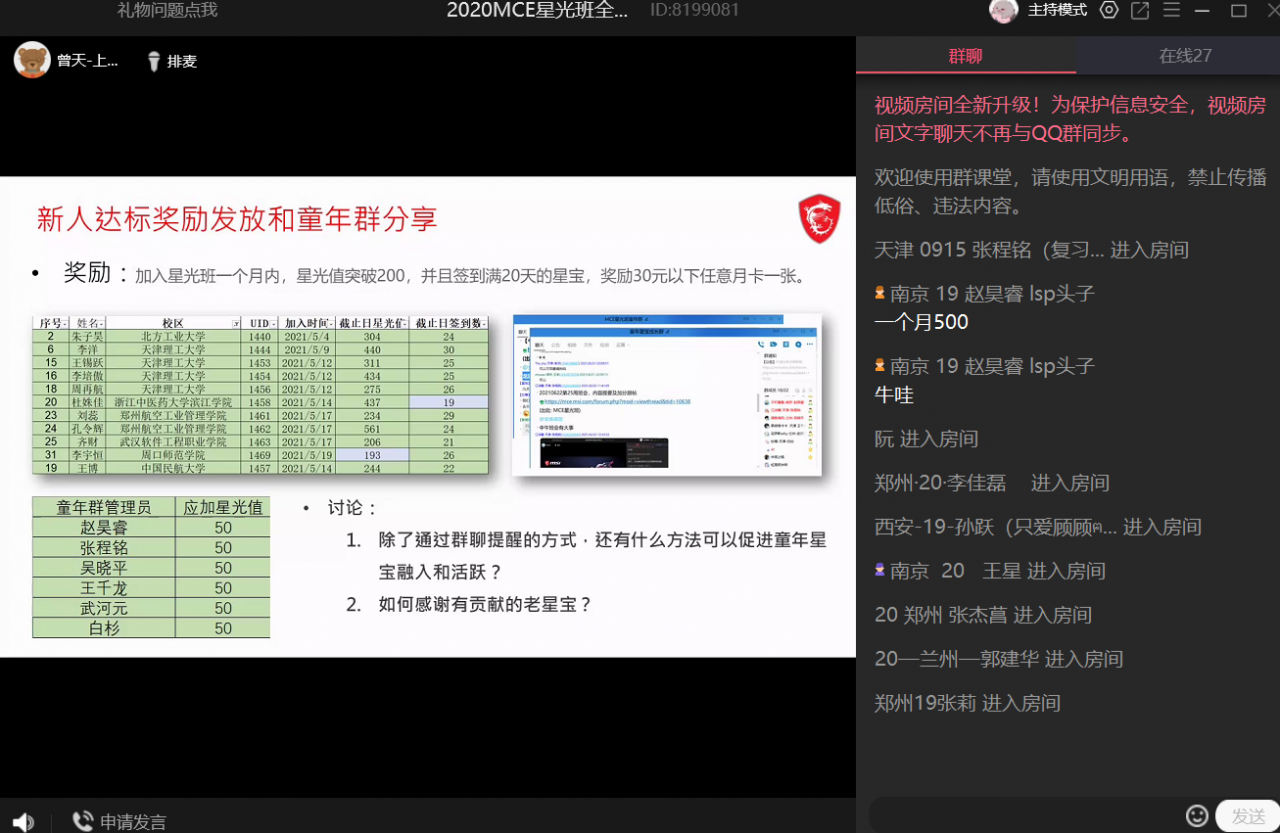This screenshot has width=1280, height=833.
Task: Click the microphone icon next to 排麦
Action: (x=154, y=61)
